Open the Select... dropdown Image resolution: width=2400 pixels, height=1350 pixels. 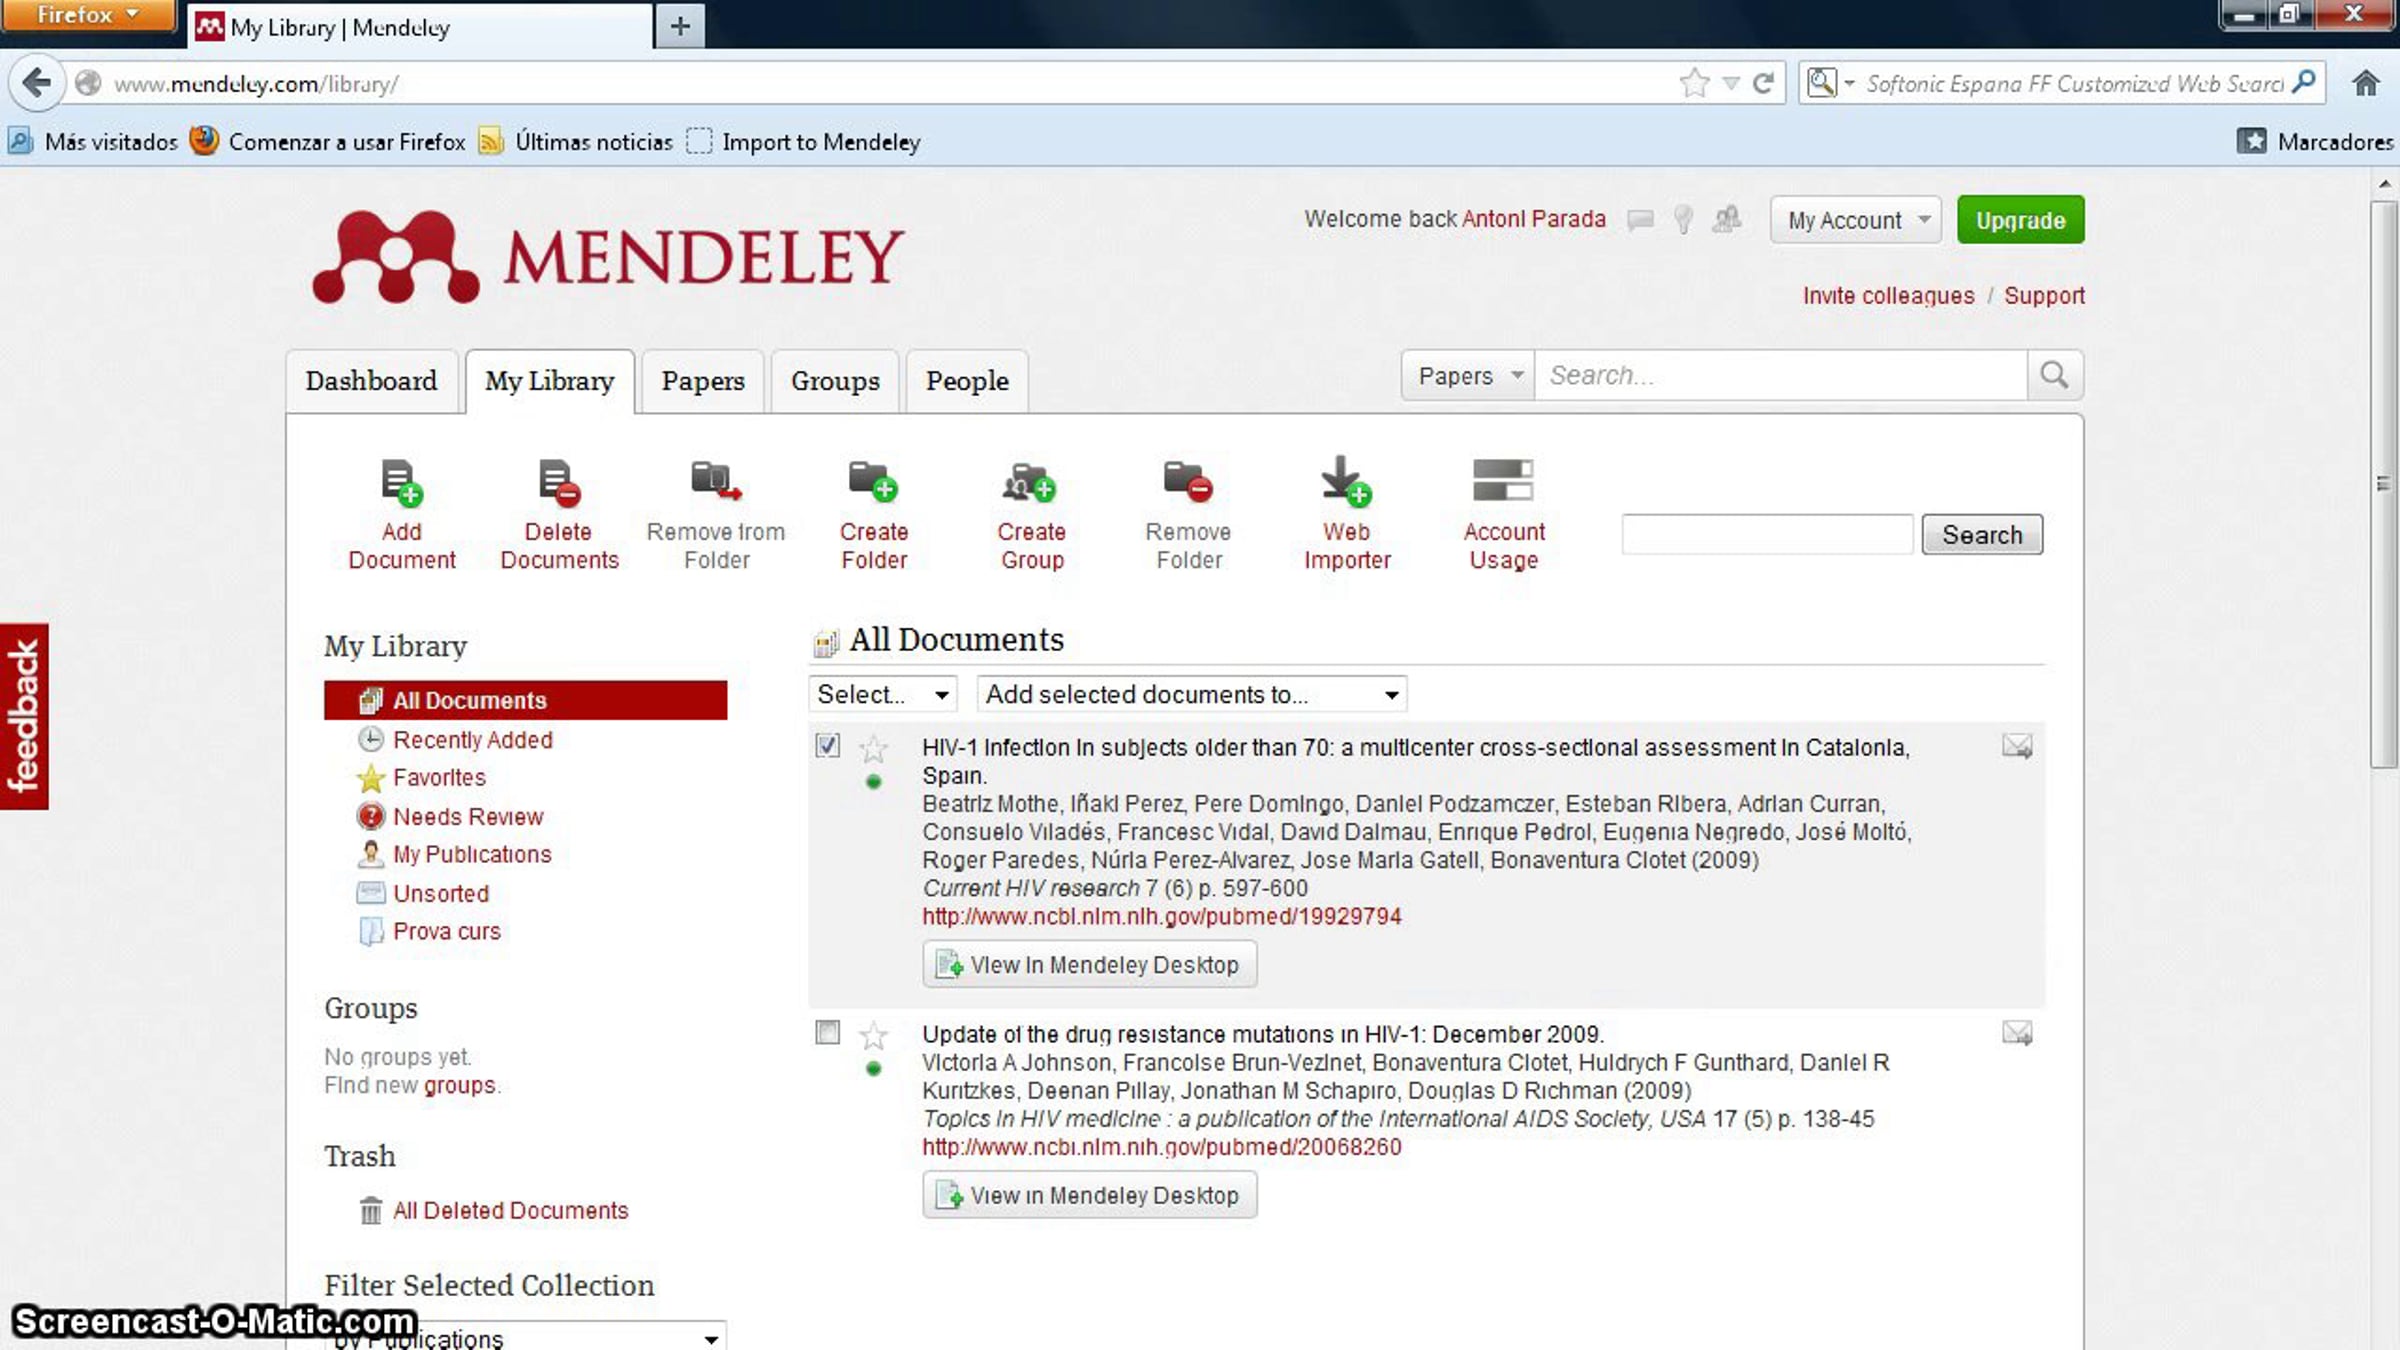pyautogui.click(x=883, y=695)
